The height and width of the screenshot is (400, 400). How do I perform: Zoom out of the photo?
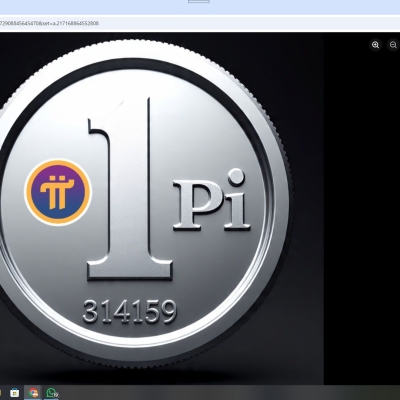pos(393,45)
